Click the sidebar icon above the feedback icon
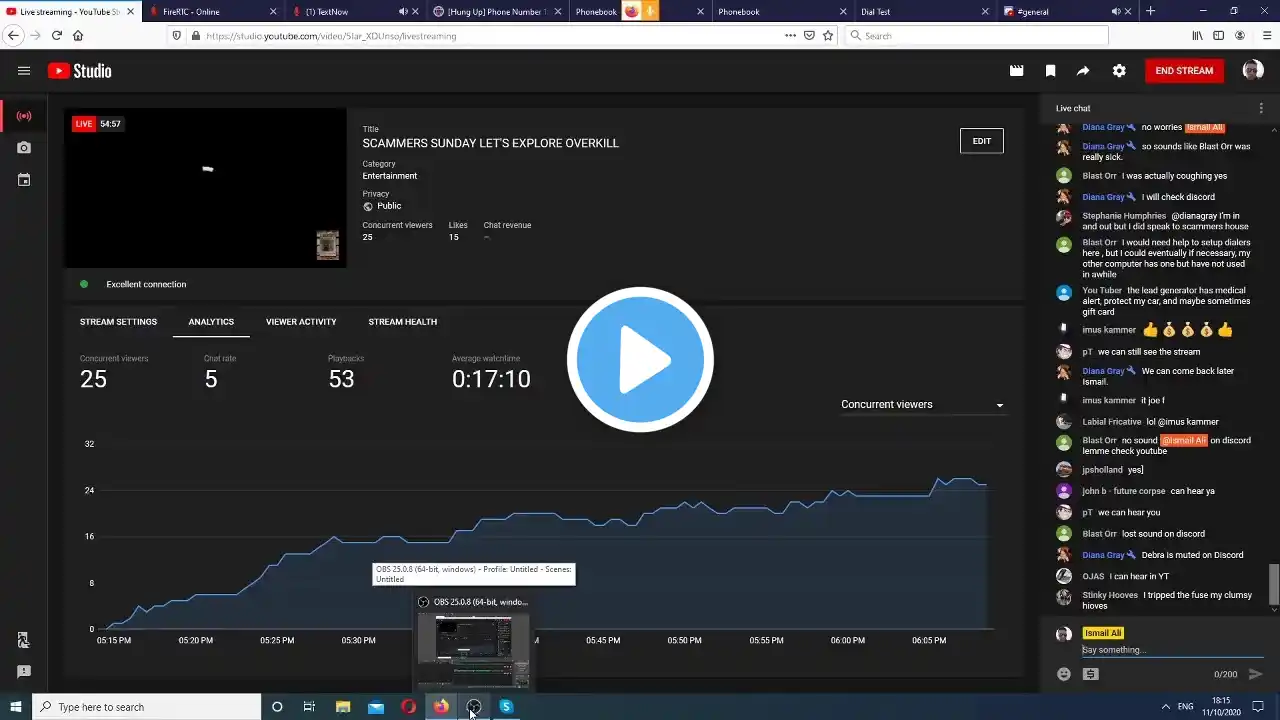Screen dimensions: 1280x720 pyautogui.click(x=24, y=640)
